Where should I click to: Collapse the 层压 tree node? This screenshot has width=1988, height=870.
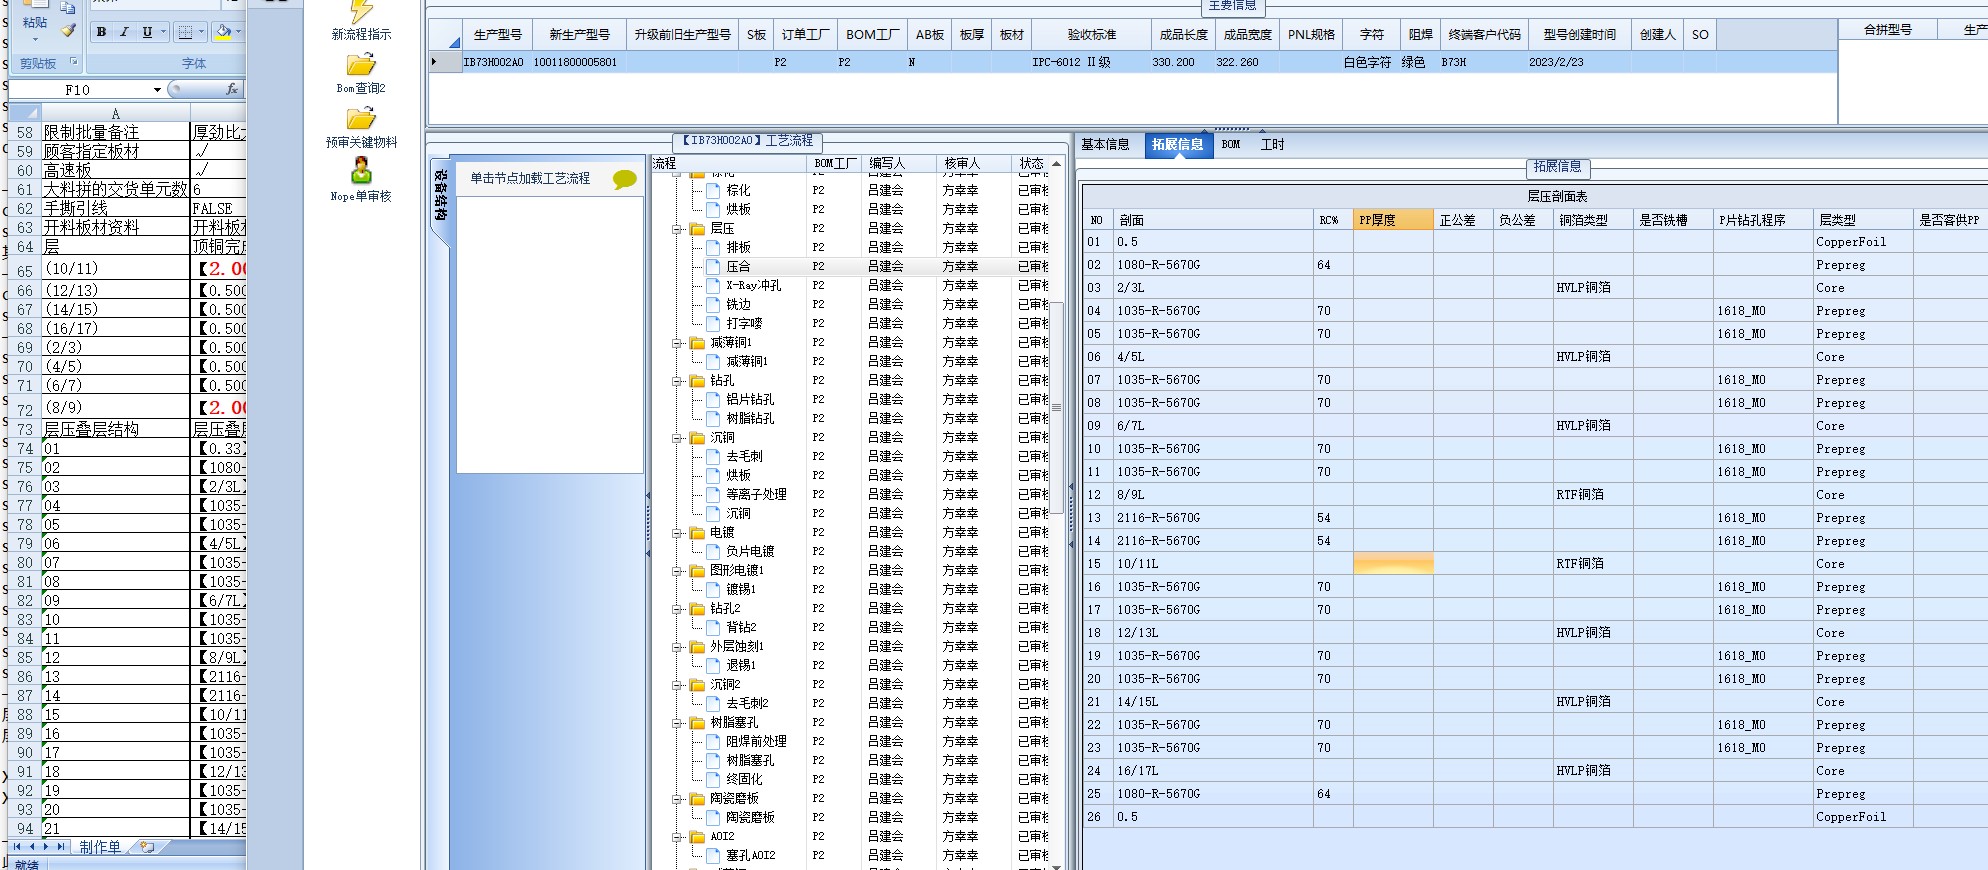pos(677,229)
